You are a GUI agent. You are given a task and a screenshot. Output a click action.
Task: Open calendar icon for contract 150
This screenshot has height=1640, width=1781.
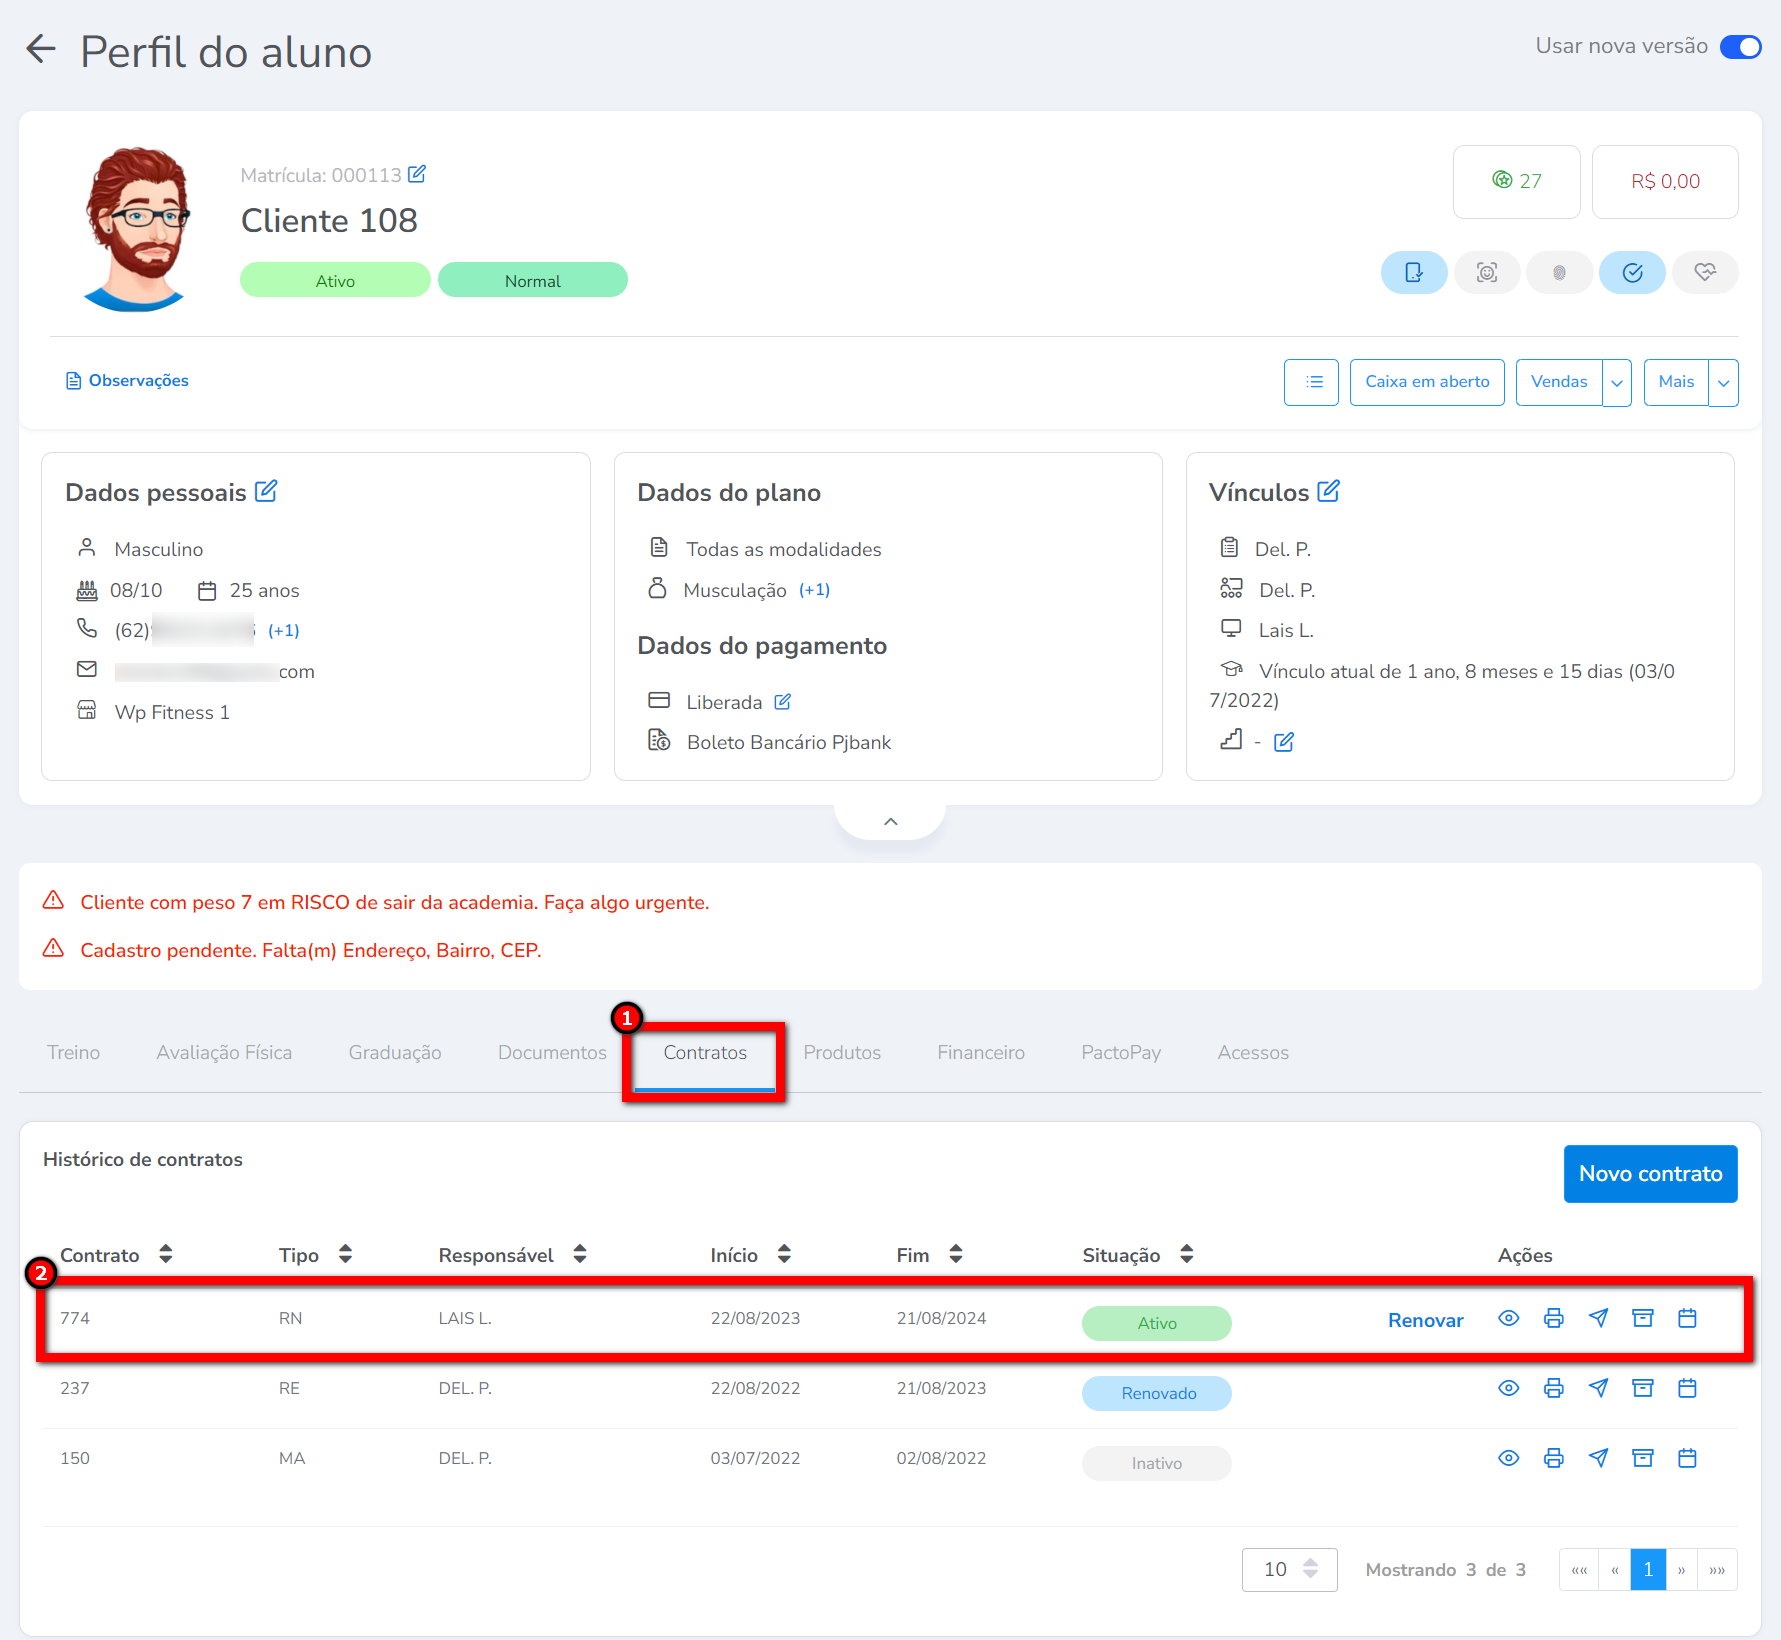(1687, 1458)
